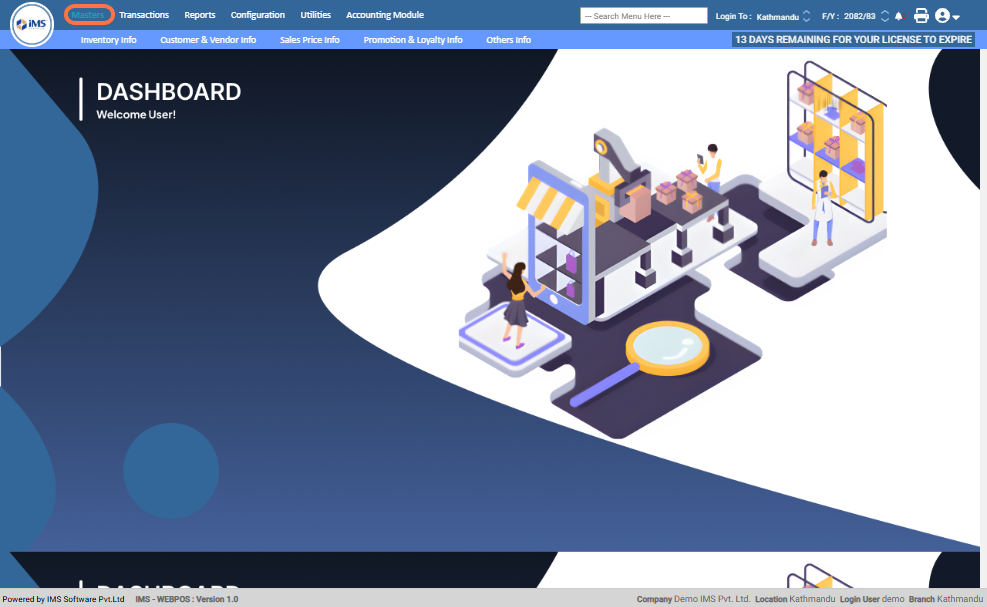This screenshot has height=607, width=987.
Task: Open the Accounting Module menu
Action: click(384, 15)
